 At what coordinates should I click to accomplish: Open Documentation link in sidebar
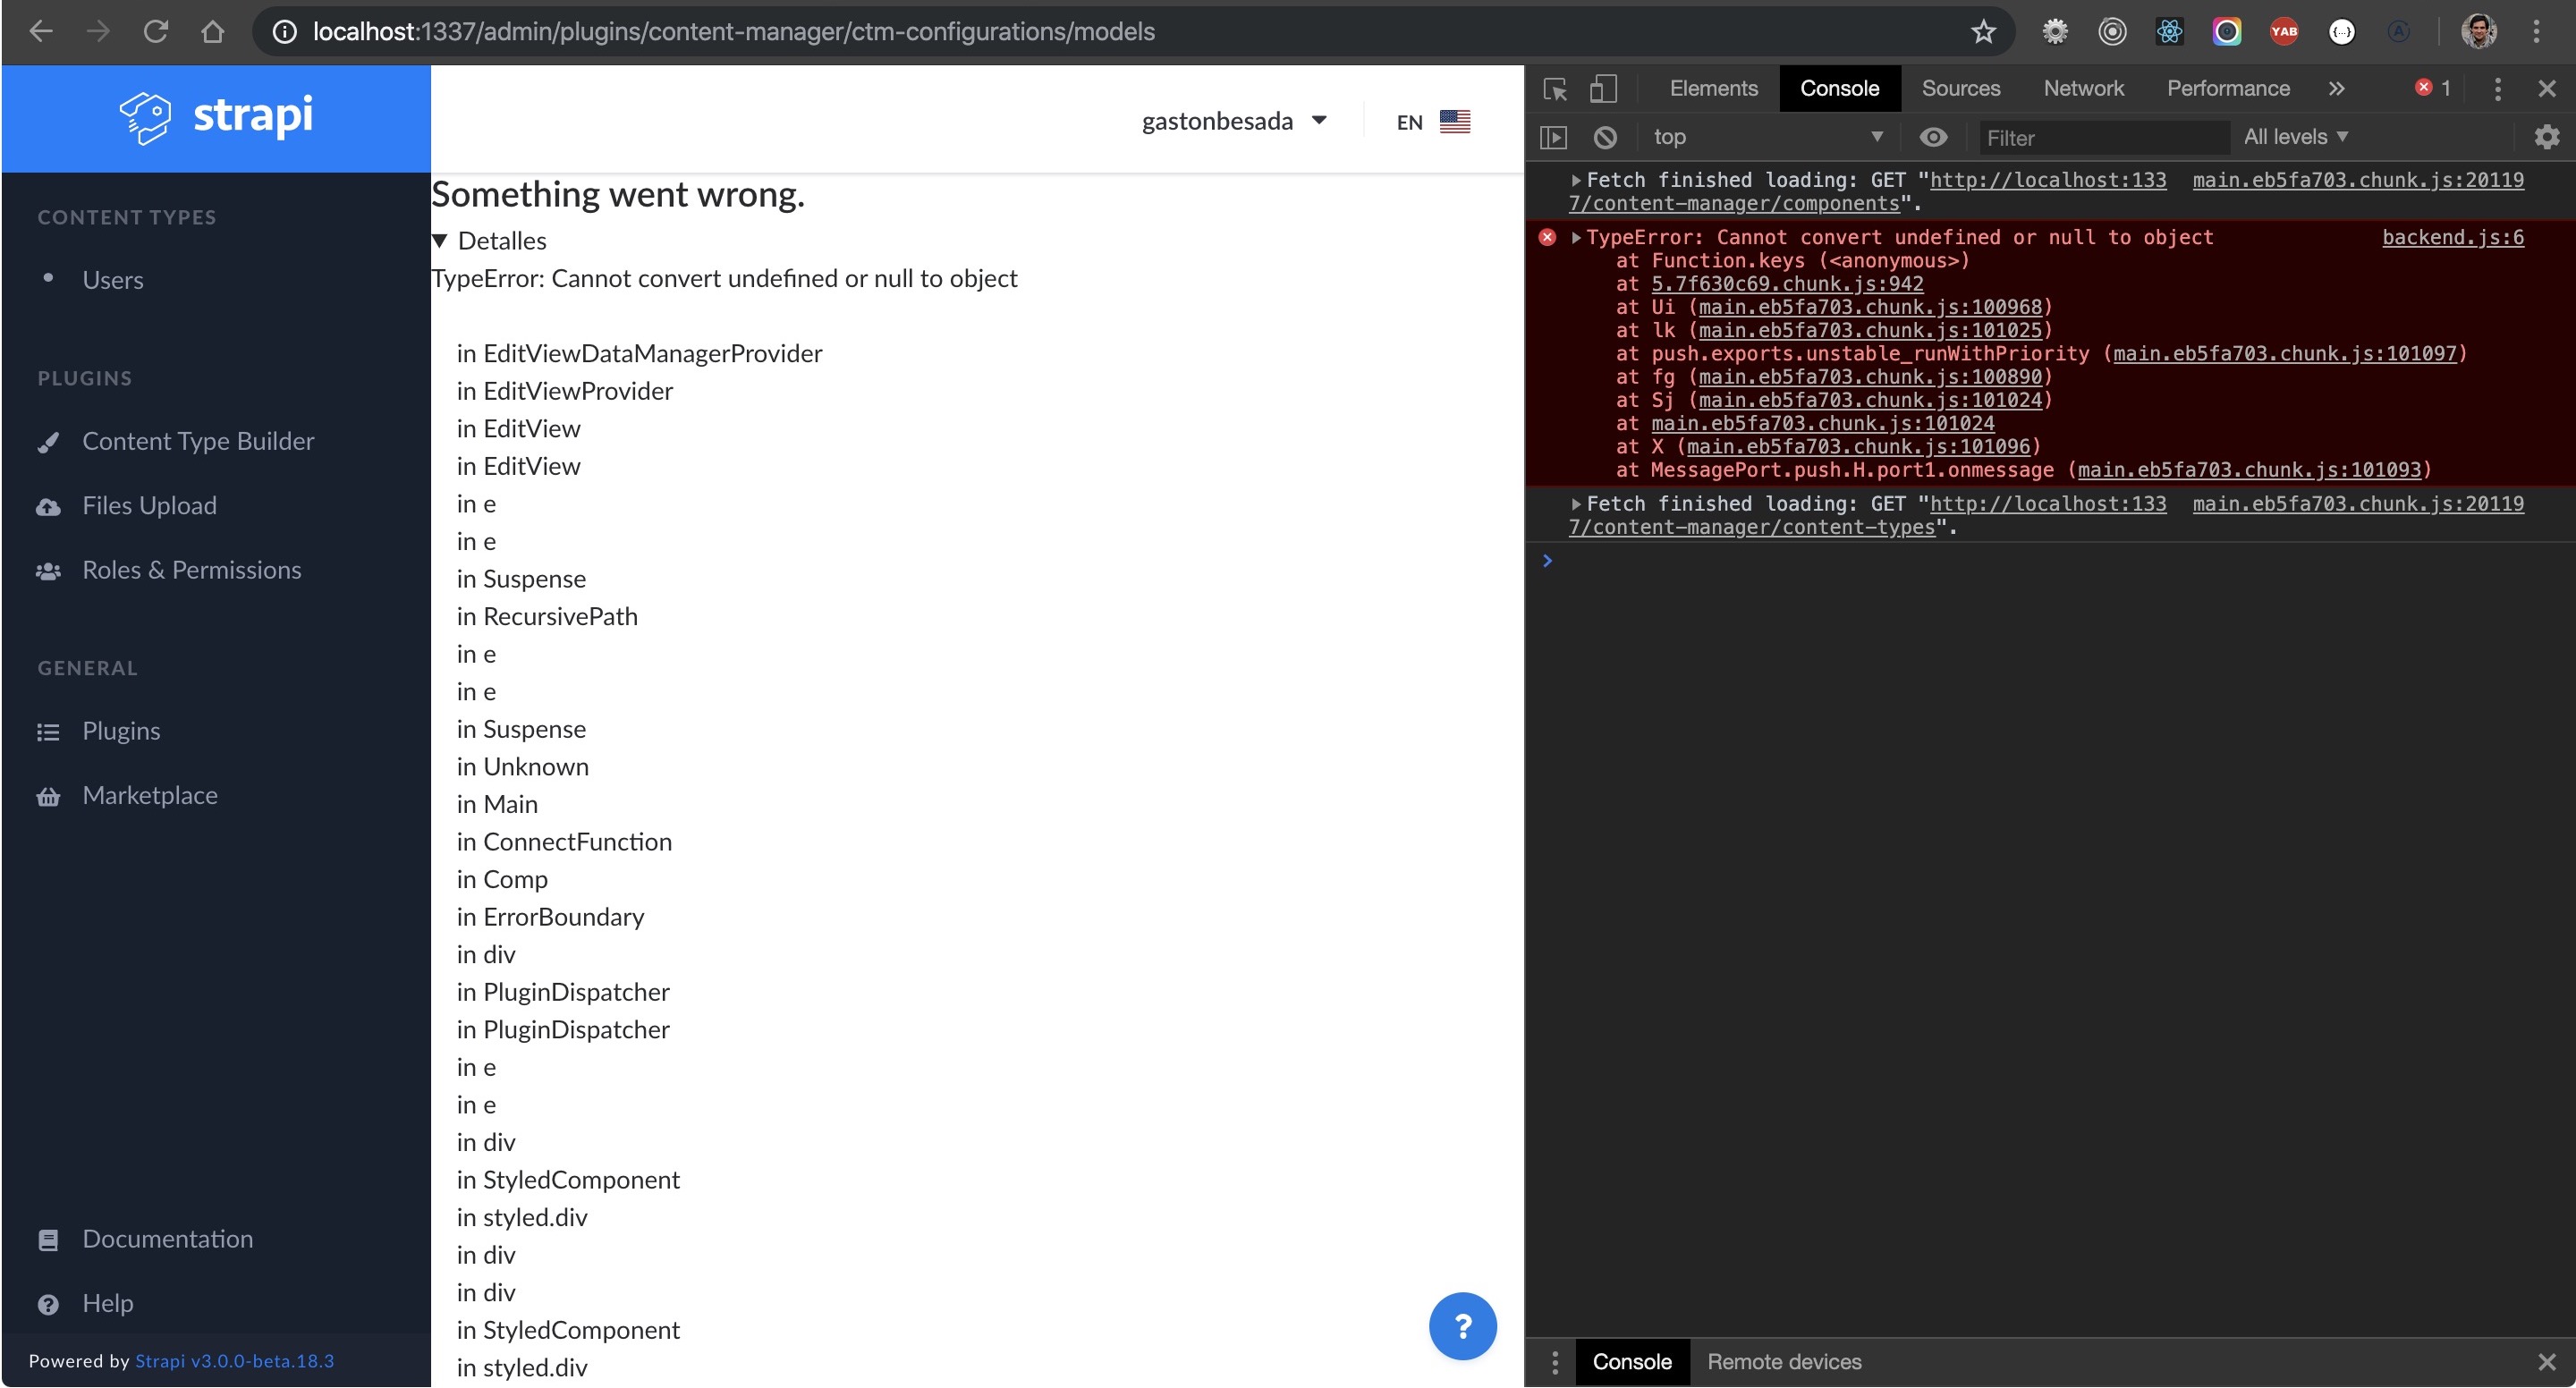tap(167, 1239)
